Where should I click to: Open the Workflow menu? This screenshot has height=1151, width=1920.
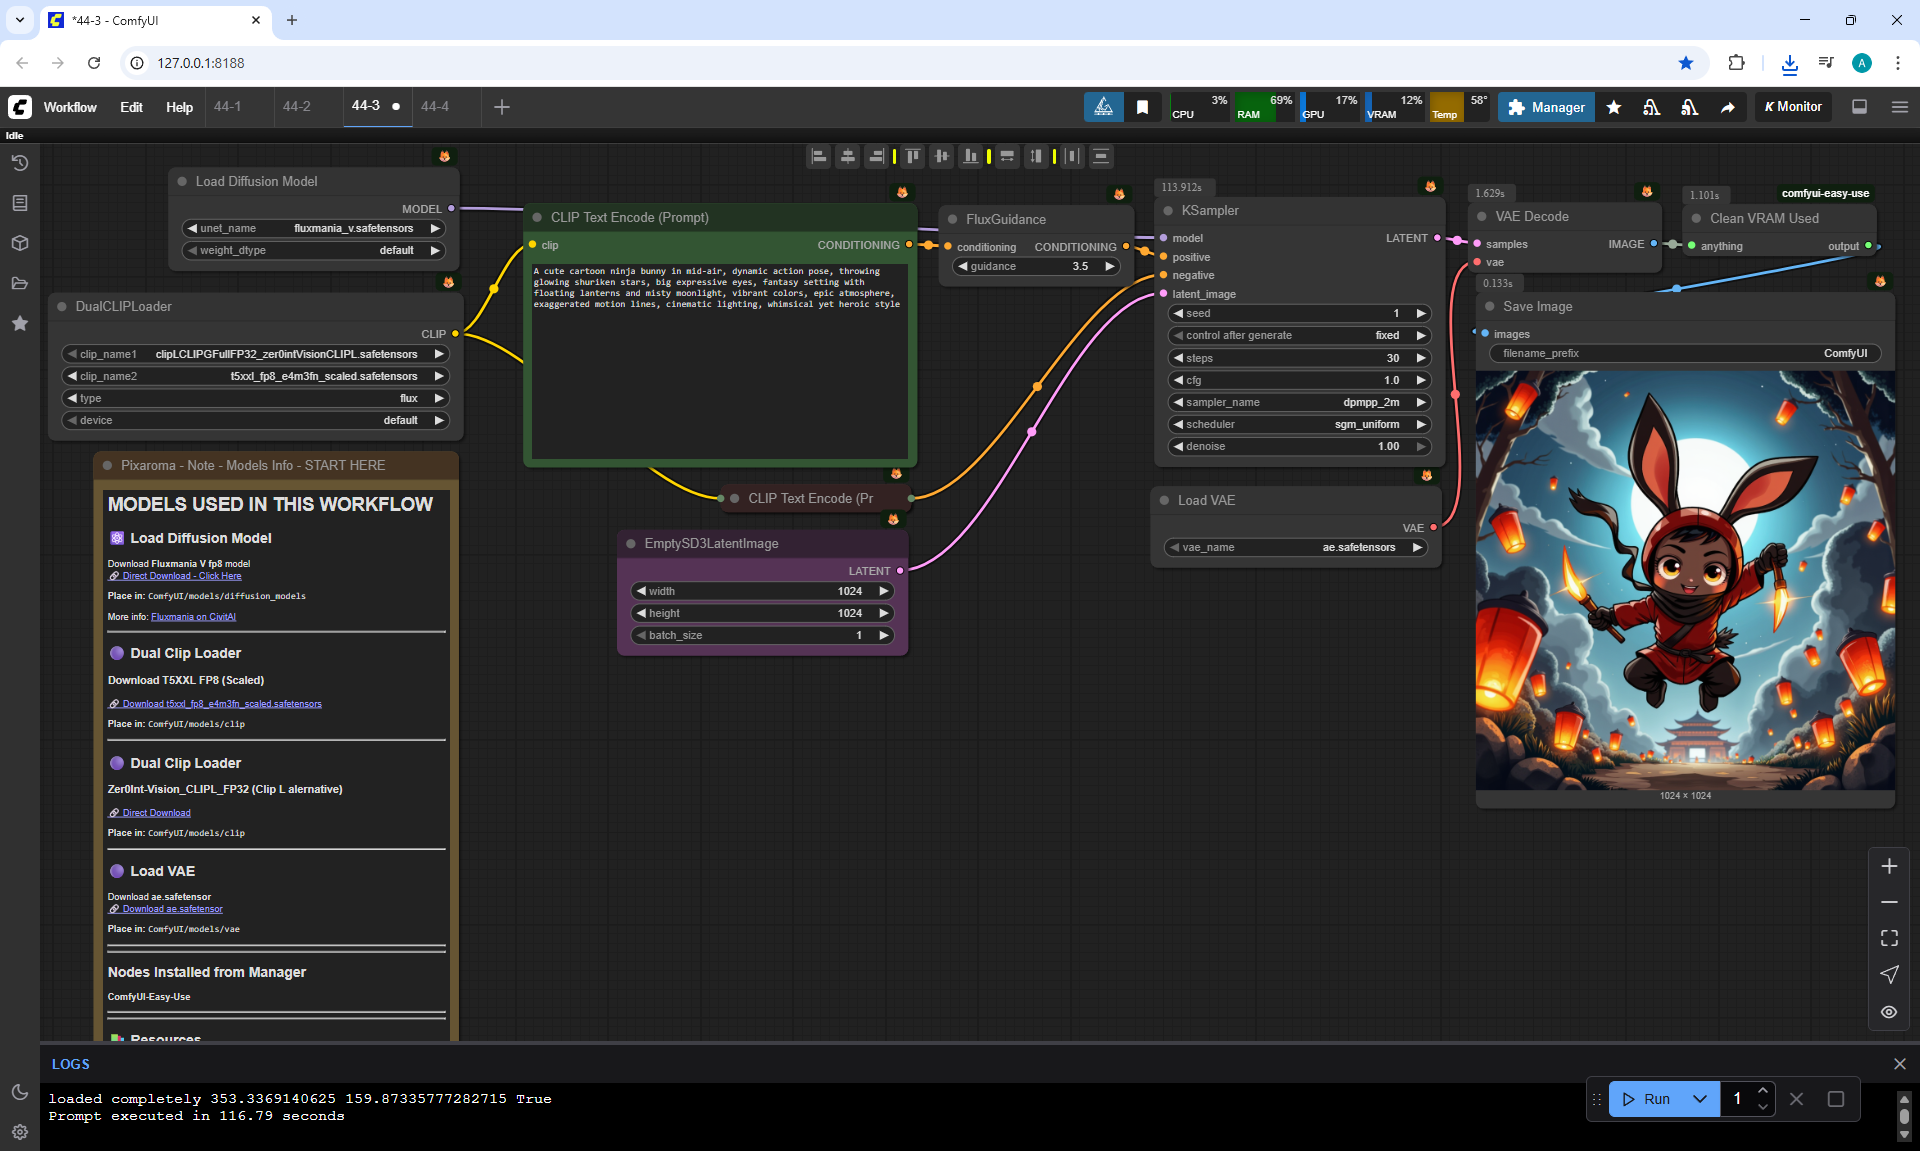point(70,107)
